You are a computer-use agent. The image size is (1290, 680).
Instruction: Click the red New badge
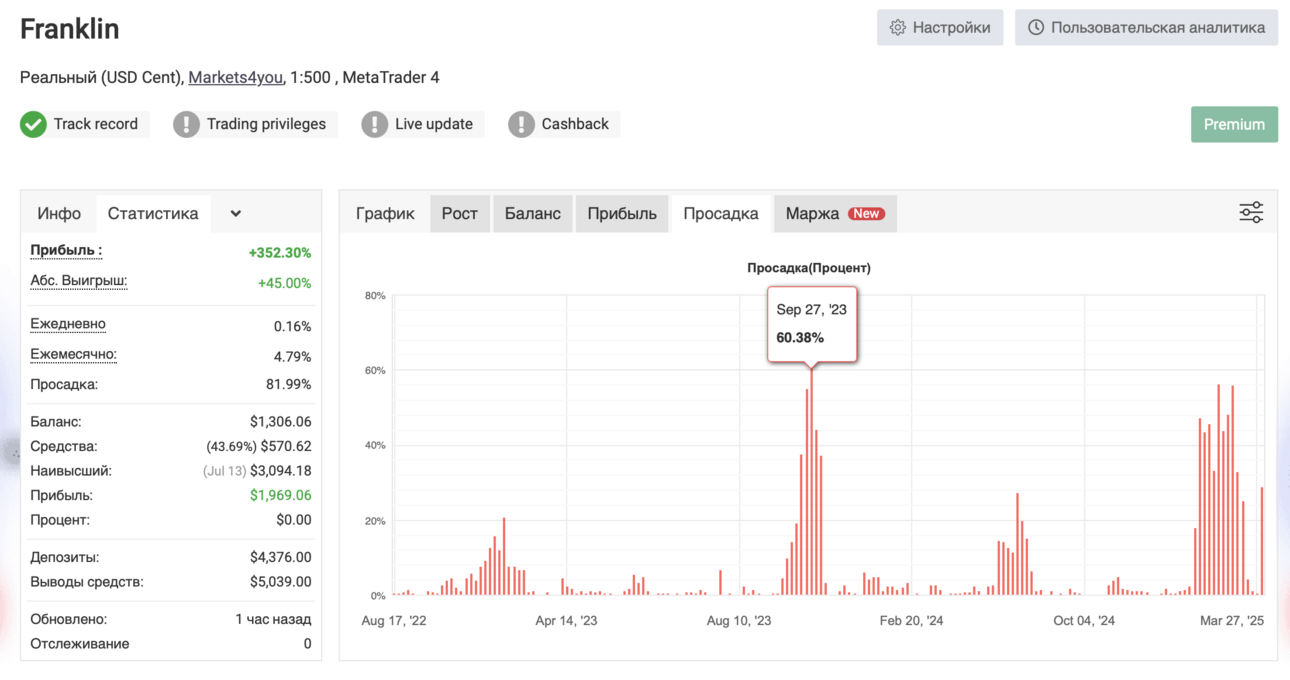(x=866, y=213)
